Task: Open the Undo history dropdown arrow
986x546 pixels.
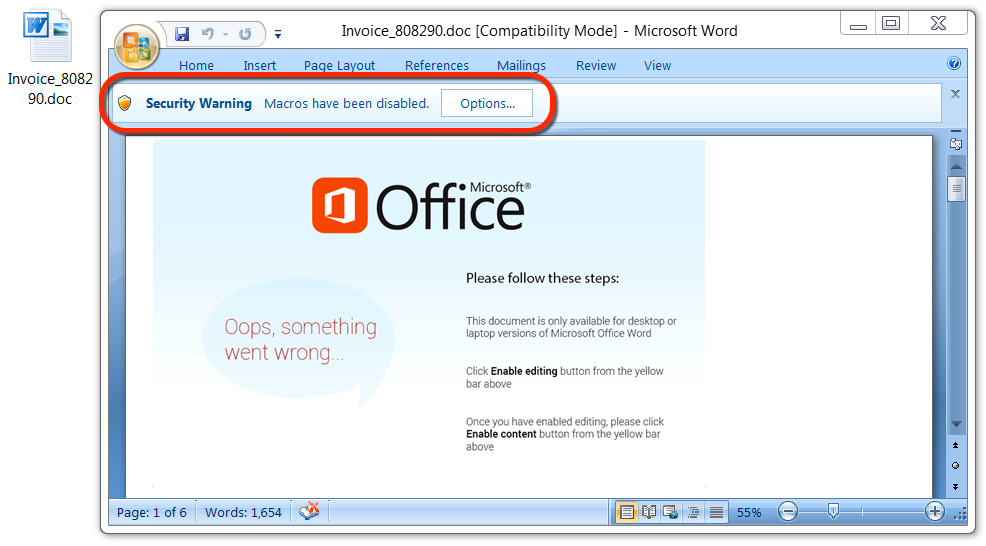Action: click(225, 34)
